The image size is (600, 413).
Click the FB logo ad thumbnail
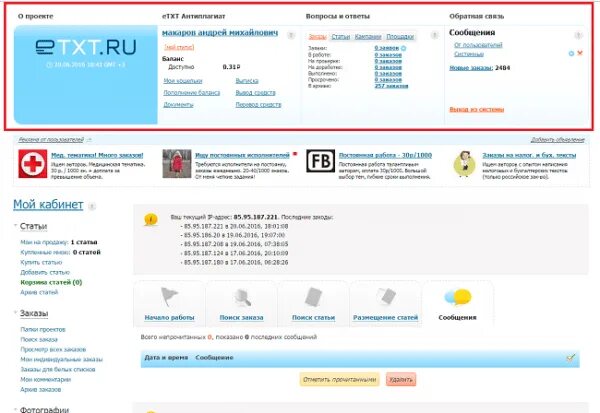coord(320,161)
